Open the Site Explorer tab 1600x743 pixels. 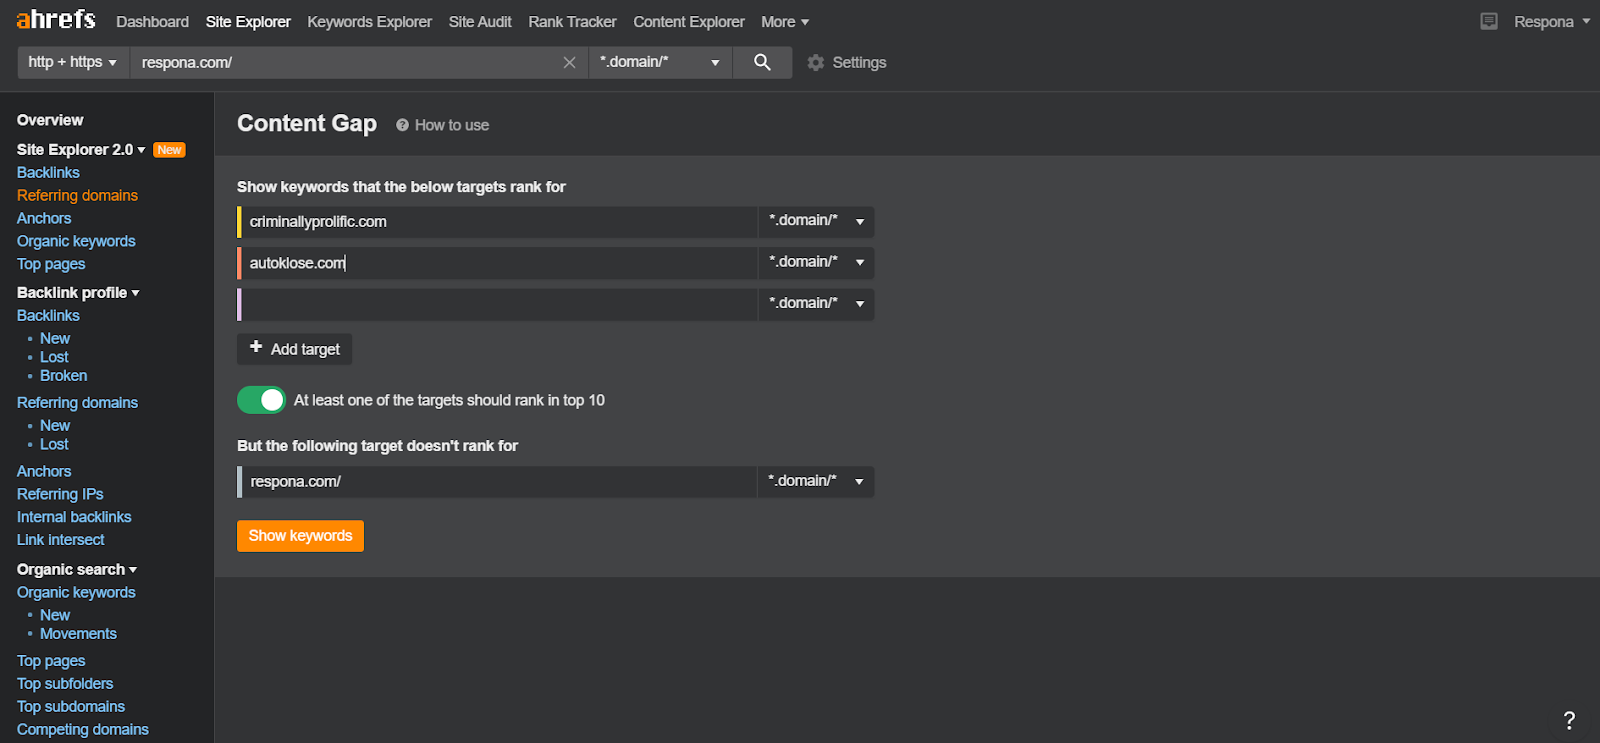click(x=248, y=21)
